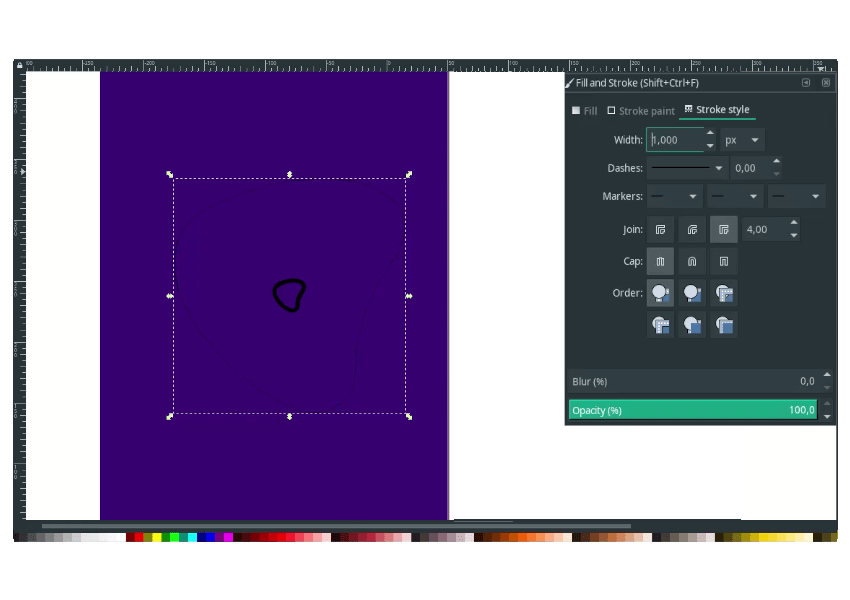850x600 pixels.
Task: Increase miter limit with up arrow
Action: pos(794,223)
